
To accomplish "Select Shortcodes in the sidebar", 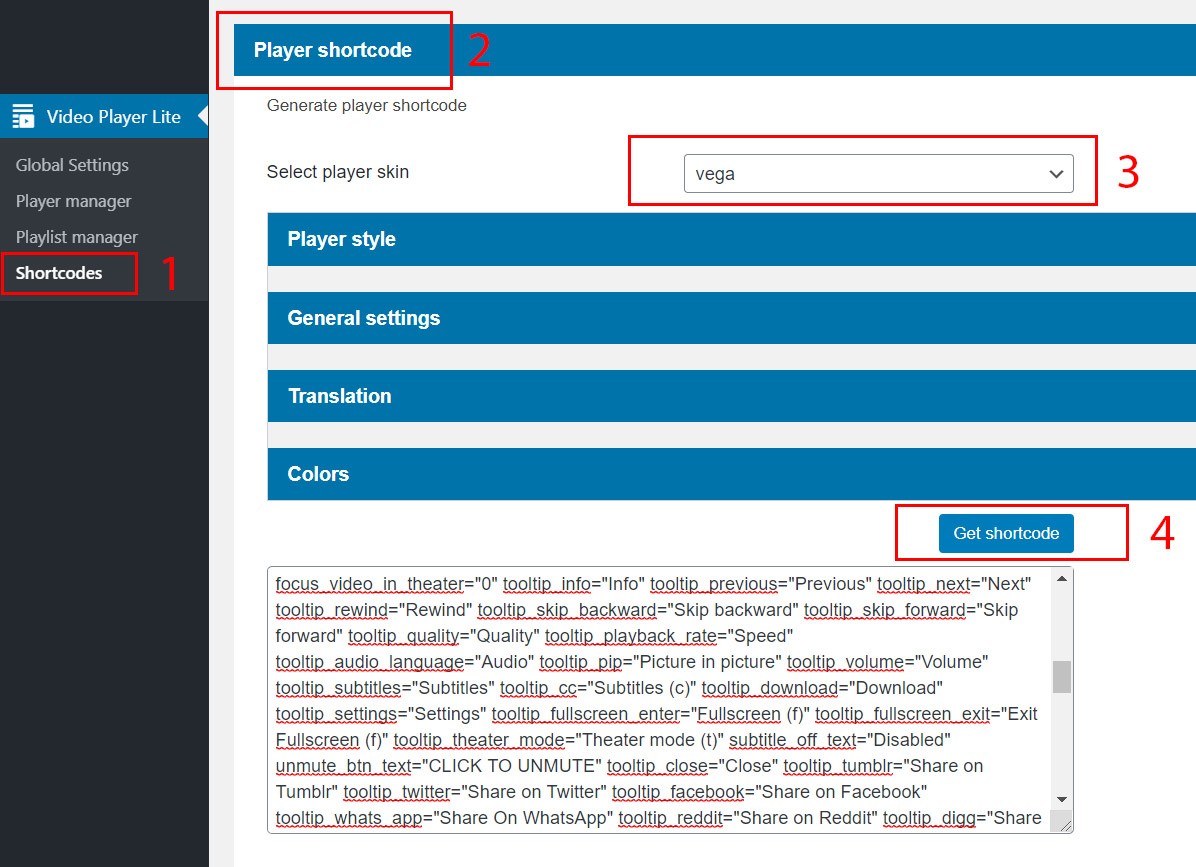I will tap(59, 273).
